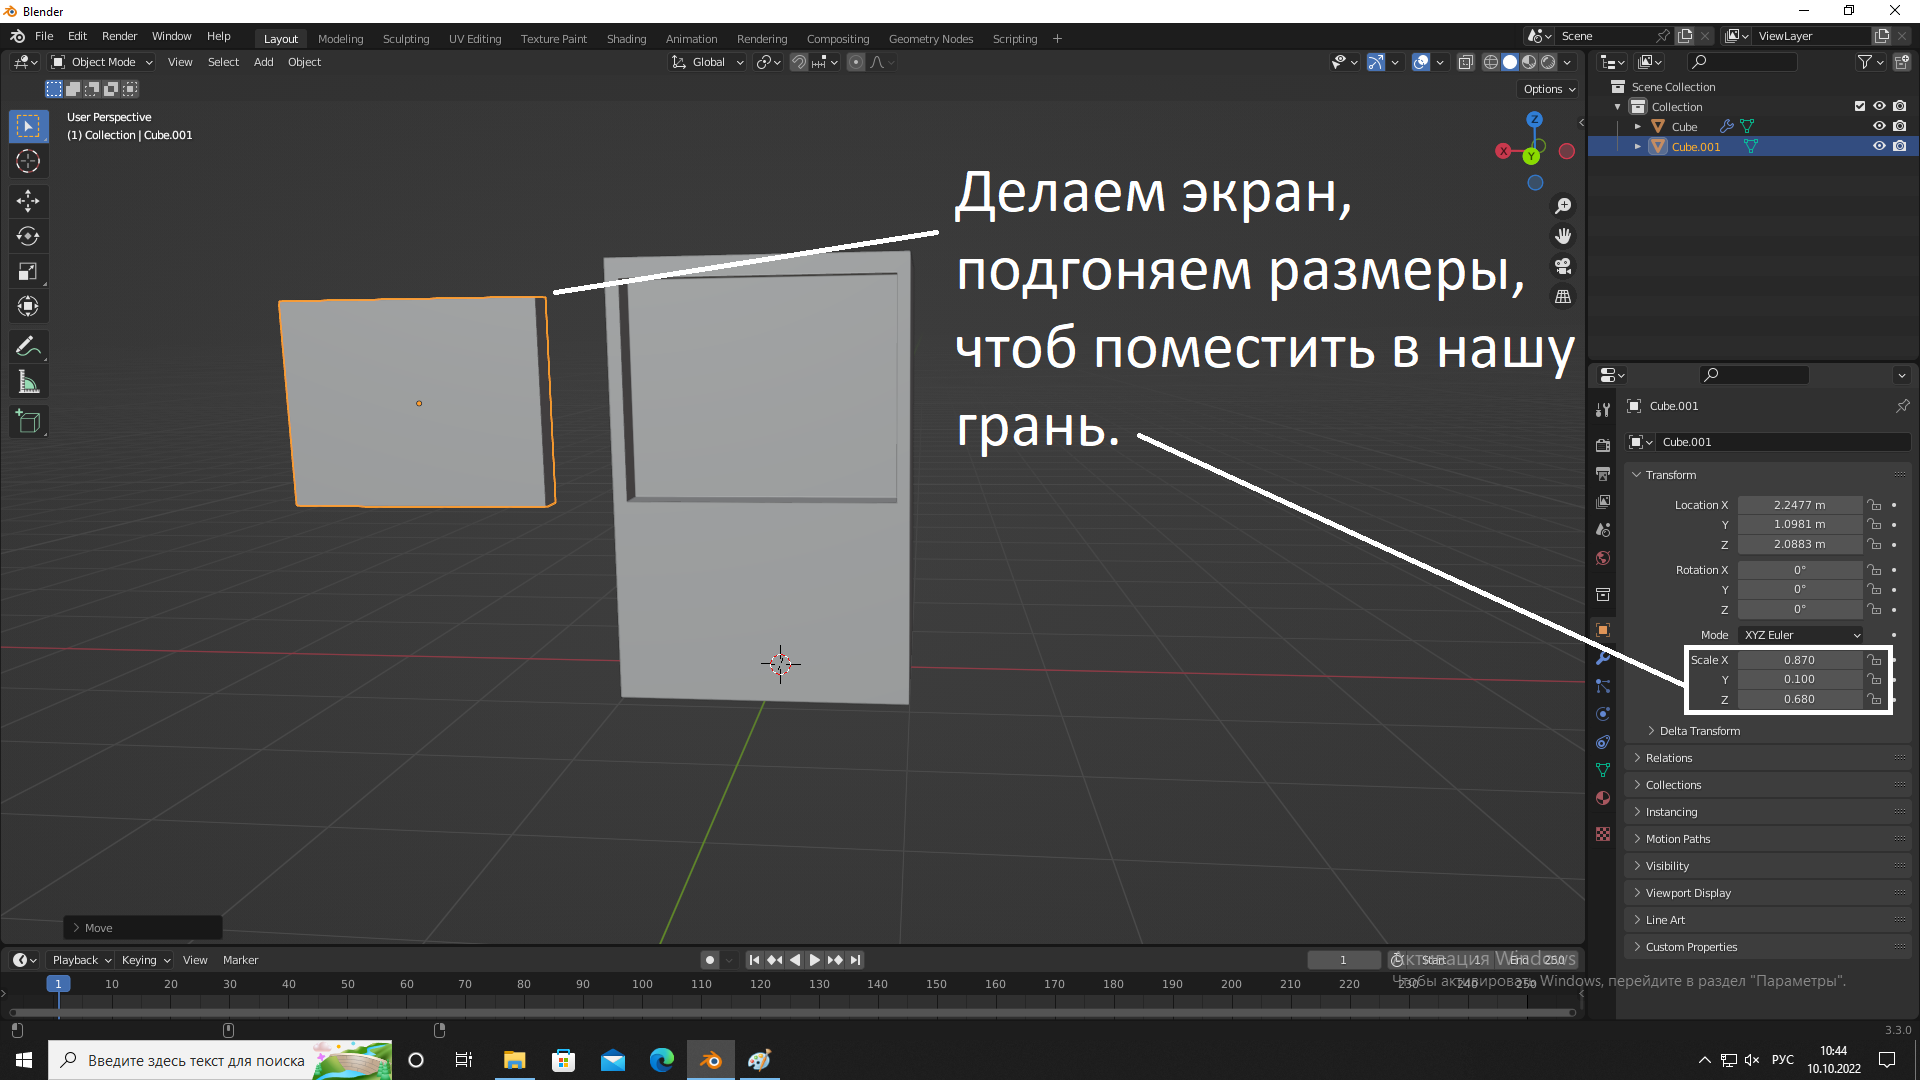Open the Modifier properties wrench tab
The image size is (1920, 1080).
tap(1603, 658)
